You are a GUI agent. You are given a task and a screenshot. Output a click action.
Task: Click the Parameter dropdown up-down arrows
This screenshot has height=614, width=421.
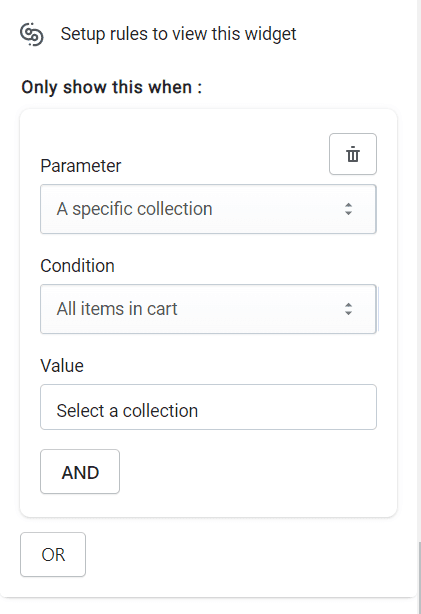348,209
